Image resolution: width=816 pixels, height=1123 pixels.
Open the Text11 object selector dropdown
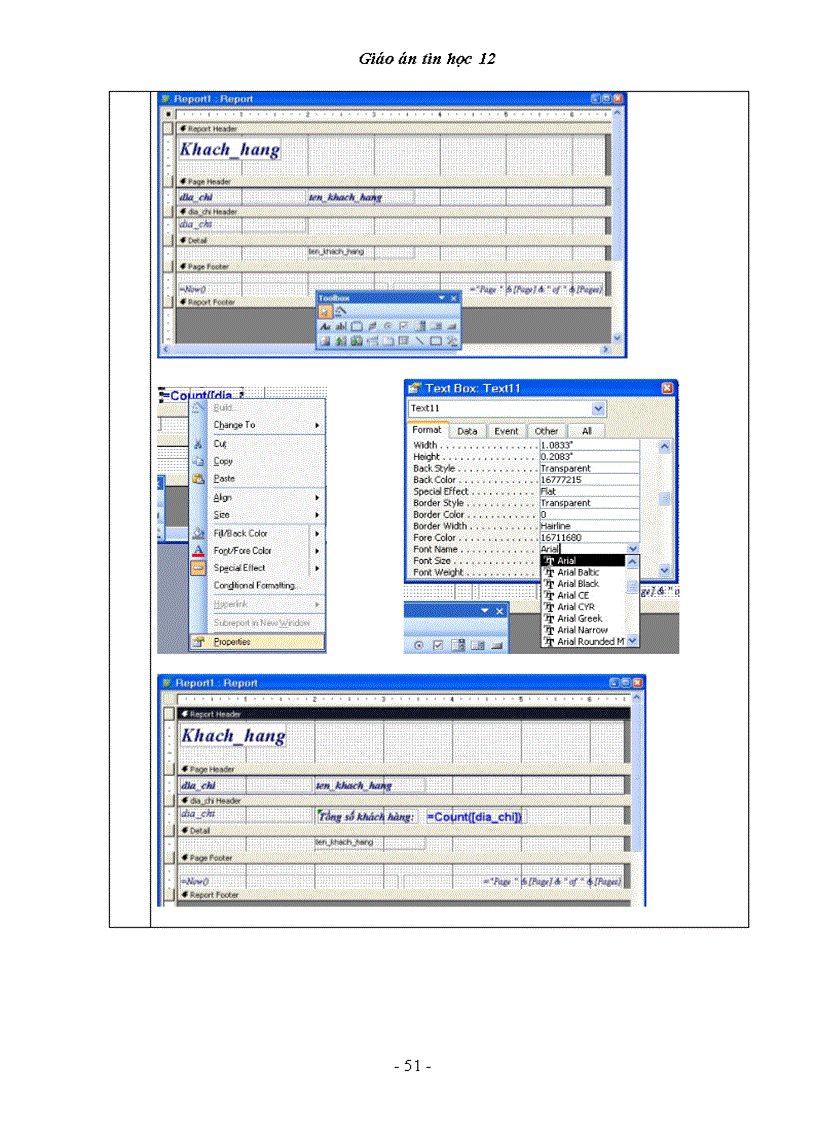[598, 409]
